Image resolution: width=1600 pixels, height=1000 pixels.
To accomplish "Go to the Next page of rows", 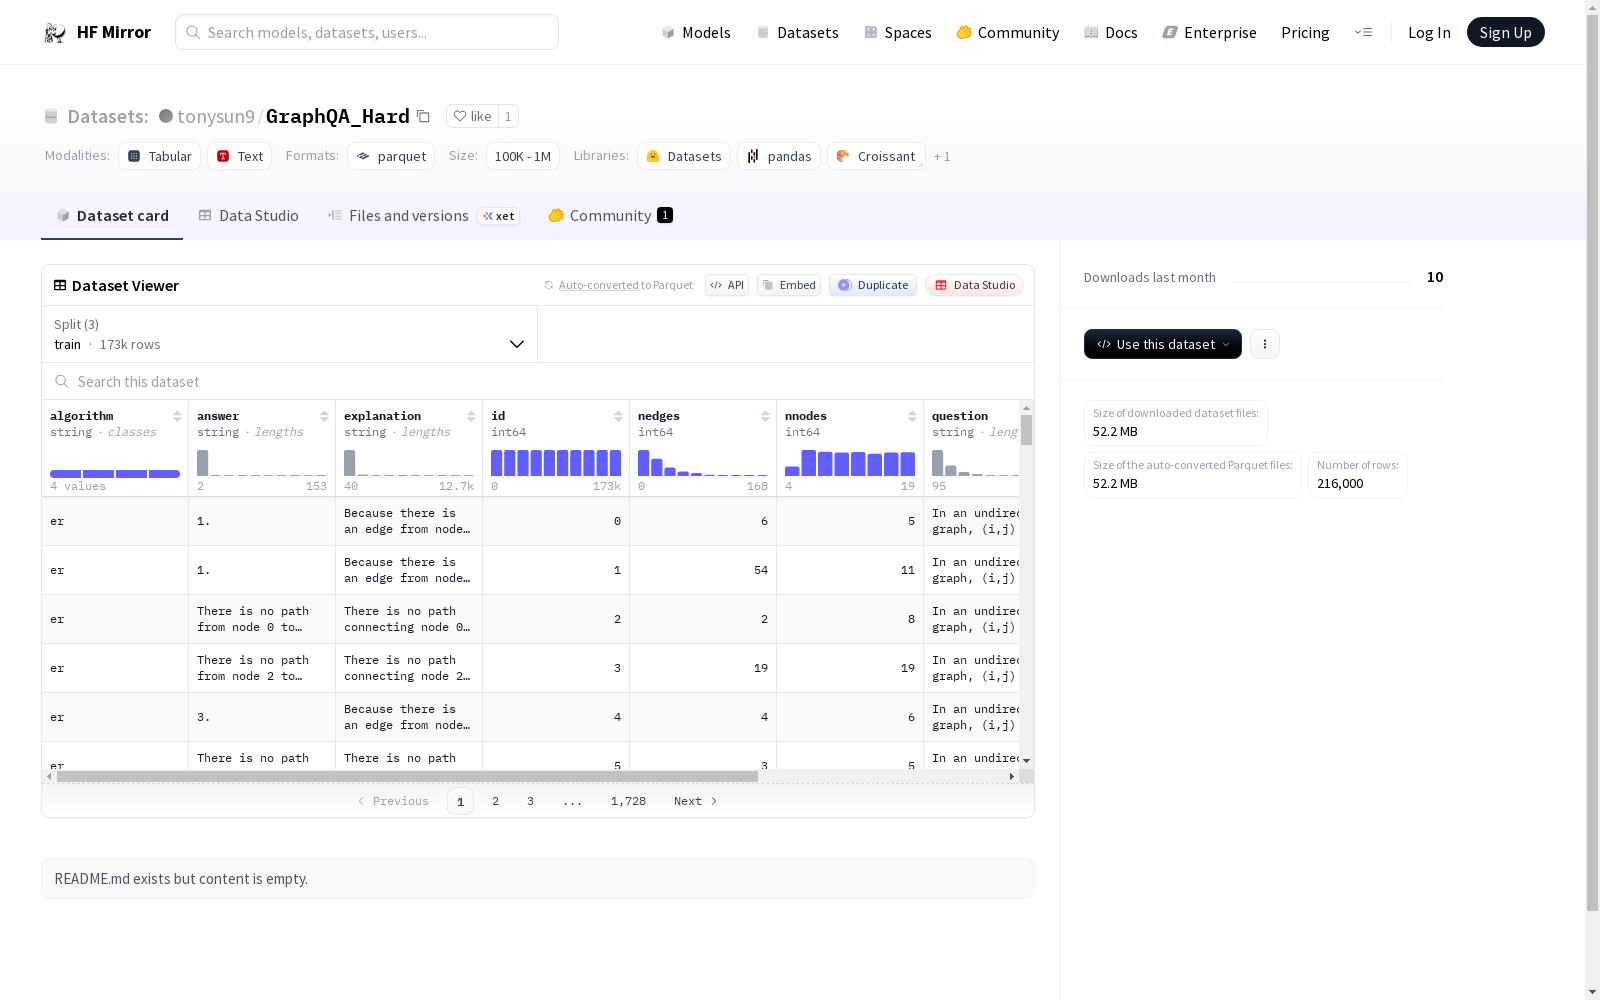I will 696,801.
